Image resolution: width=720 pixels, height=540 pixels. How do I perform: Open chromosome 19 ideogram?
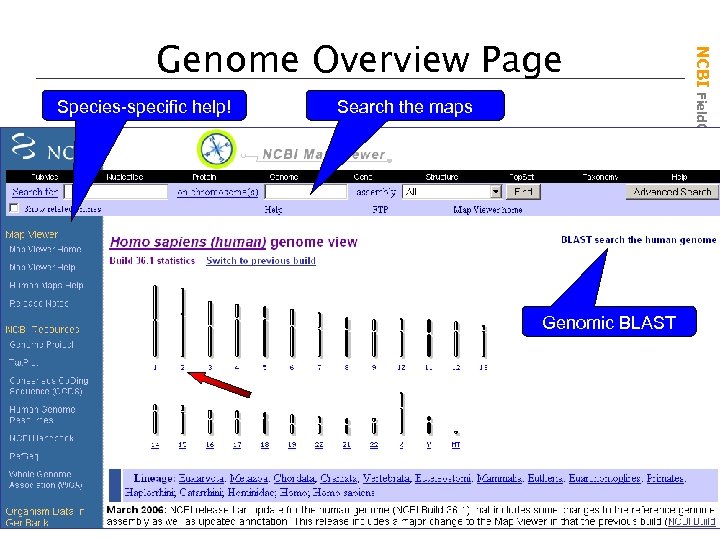pos(292,424)
